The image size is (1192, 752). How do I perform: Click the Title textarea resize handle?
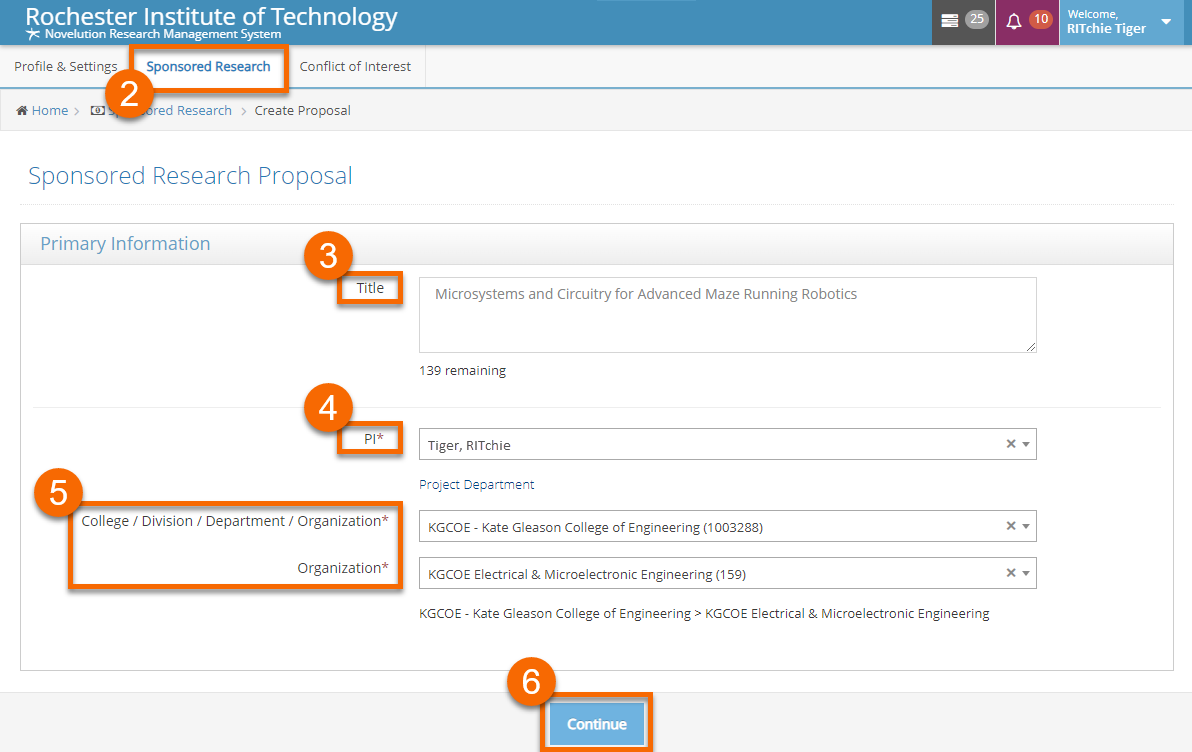pyautogui.click(x=1030, y=346)
